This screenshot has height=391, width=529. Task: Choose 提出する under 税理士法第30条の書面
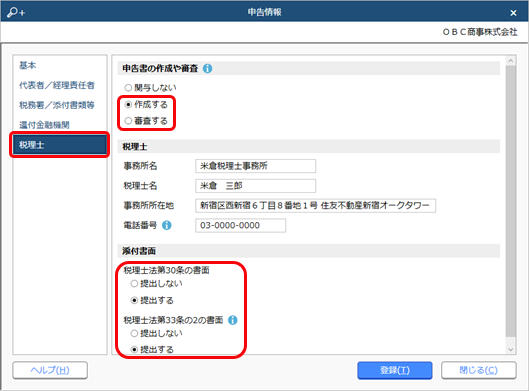click(x=152, y=300)
